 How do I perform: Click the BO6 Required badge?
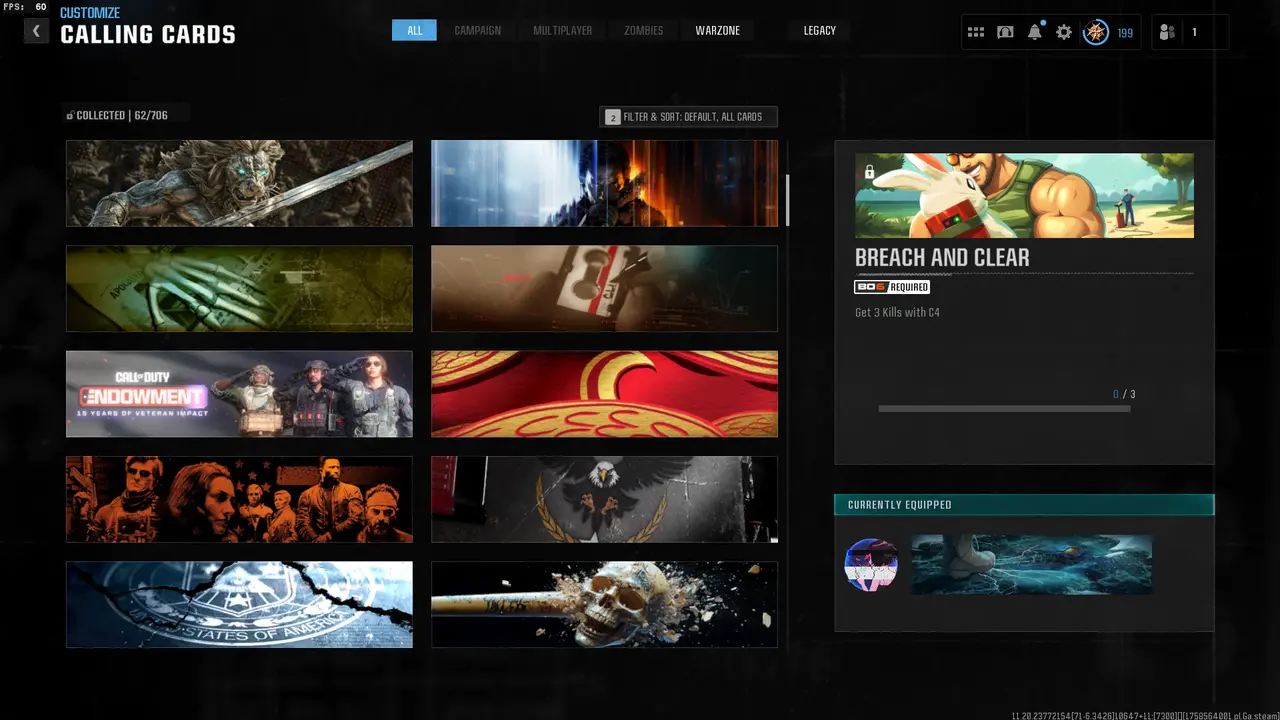pos(892,287)
